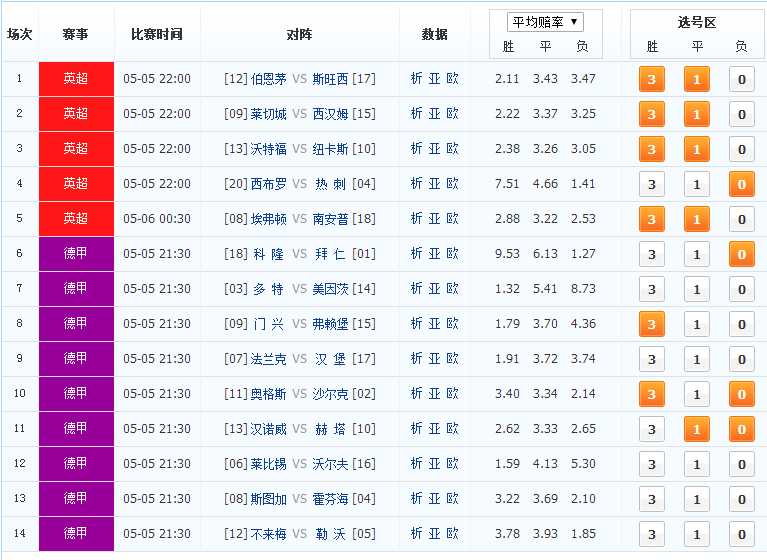Open team link 美因茨
The width and height of the screenshot is (767, 560).
tap(330, 289)
